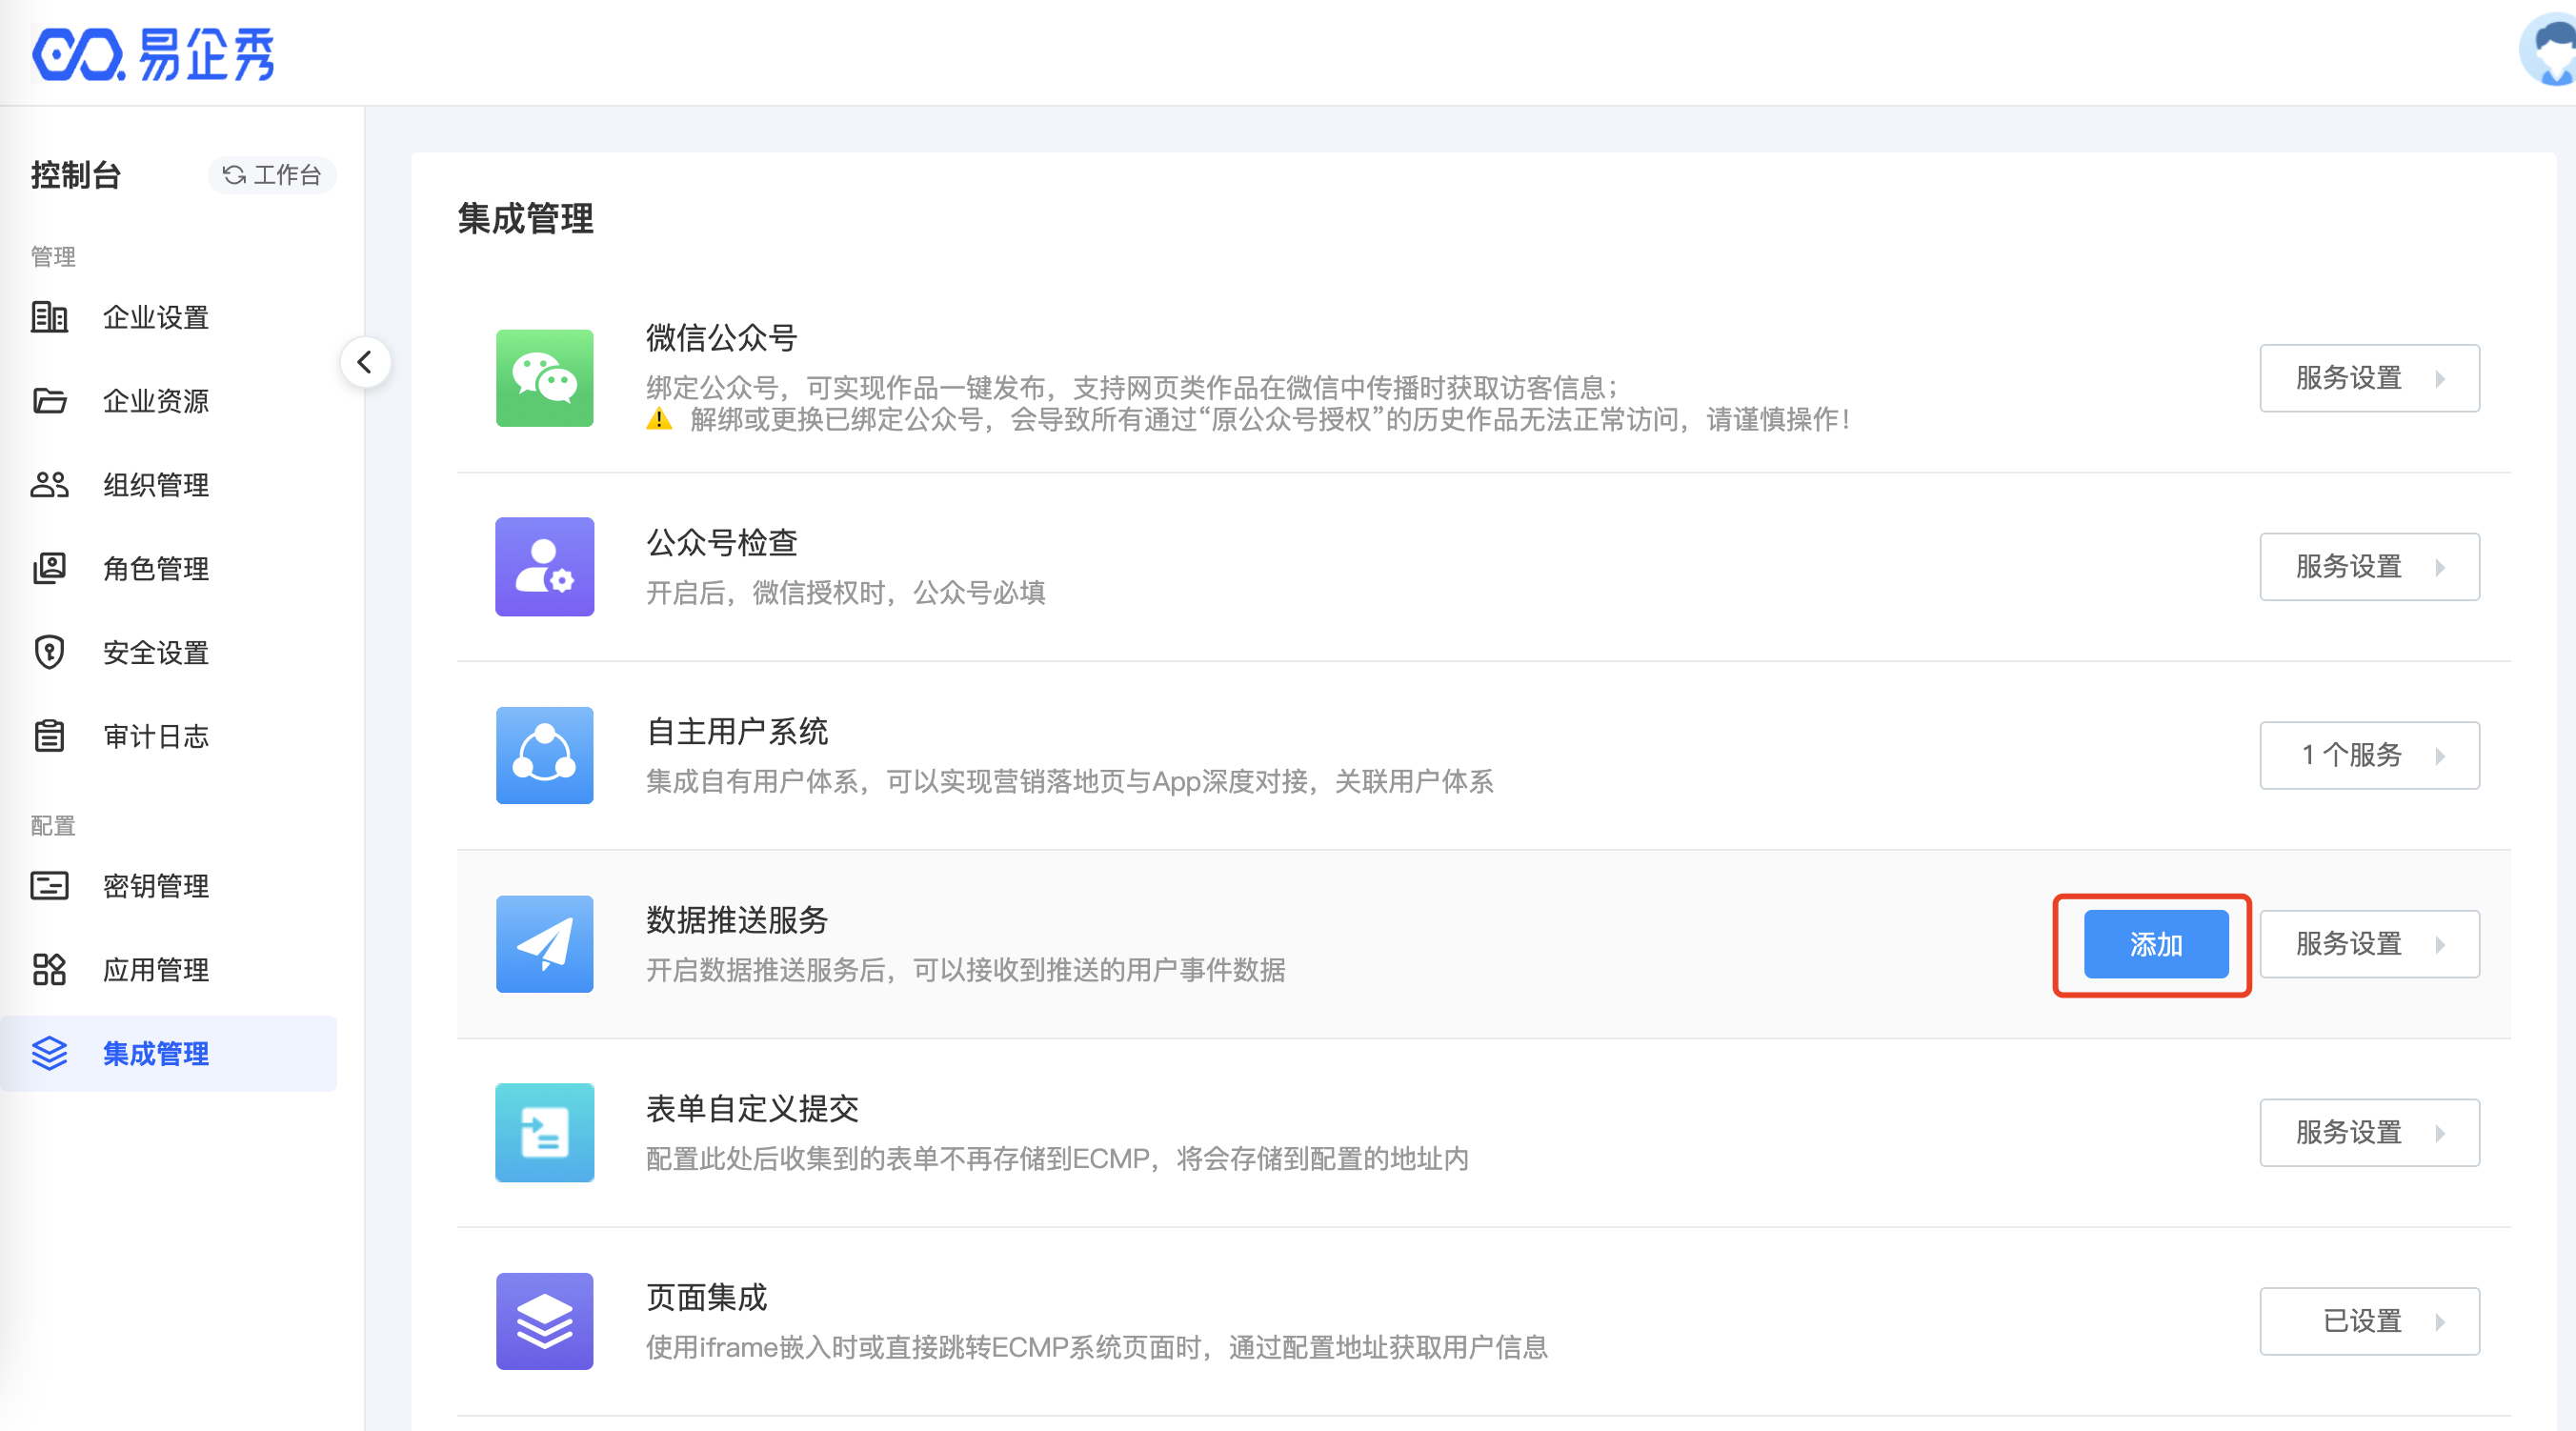The height and width of the screenshot is (1431, 2576).
Task: Switch to 工作台 workspace
Action: click(272, 175)
